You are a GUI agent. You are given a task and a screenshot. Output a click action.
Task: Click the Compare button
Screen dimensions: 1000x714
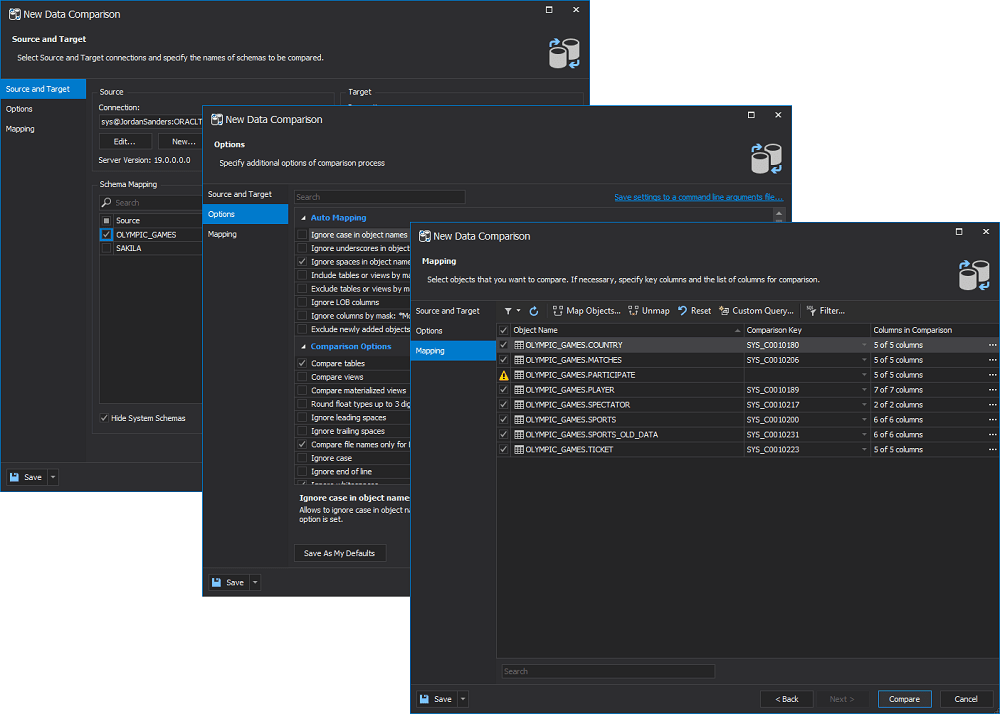coord(903,698)
